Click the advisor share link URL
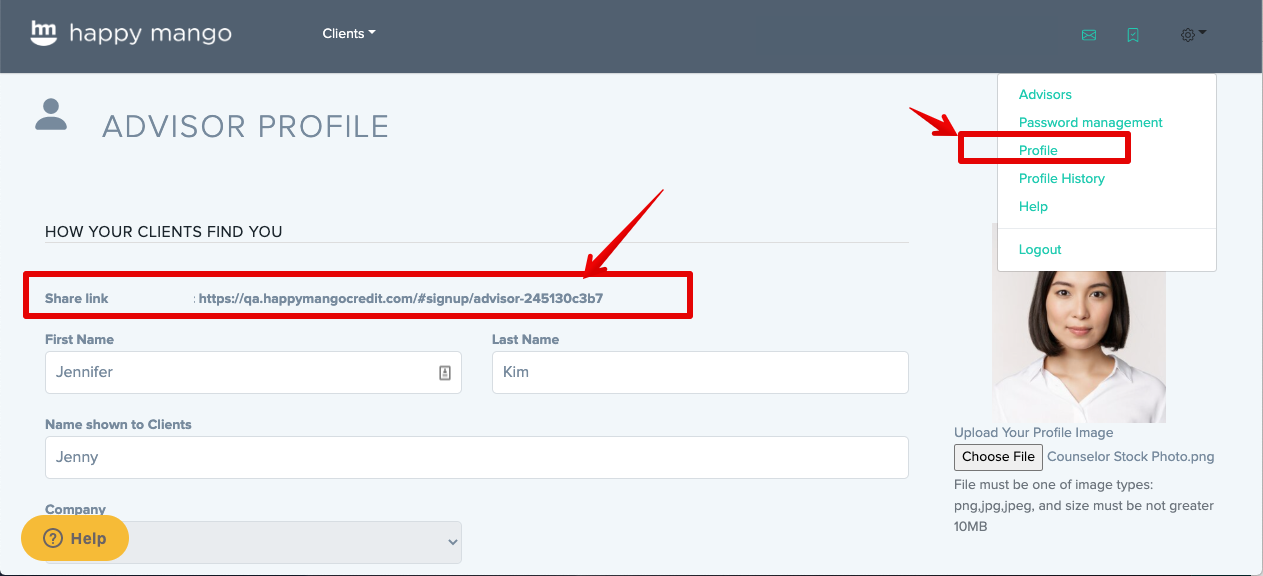Viewport: 1263px width, 576px height. click(x=400, y=298)
